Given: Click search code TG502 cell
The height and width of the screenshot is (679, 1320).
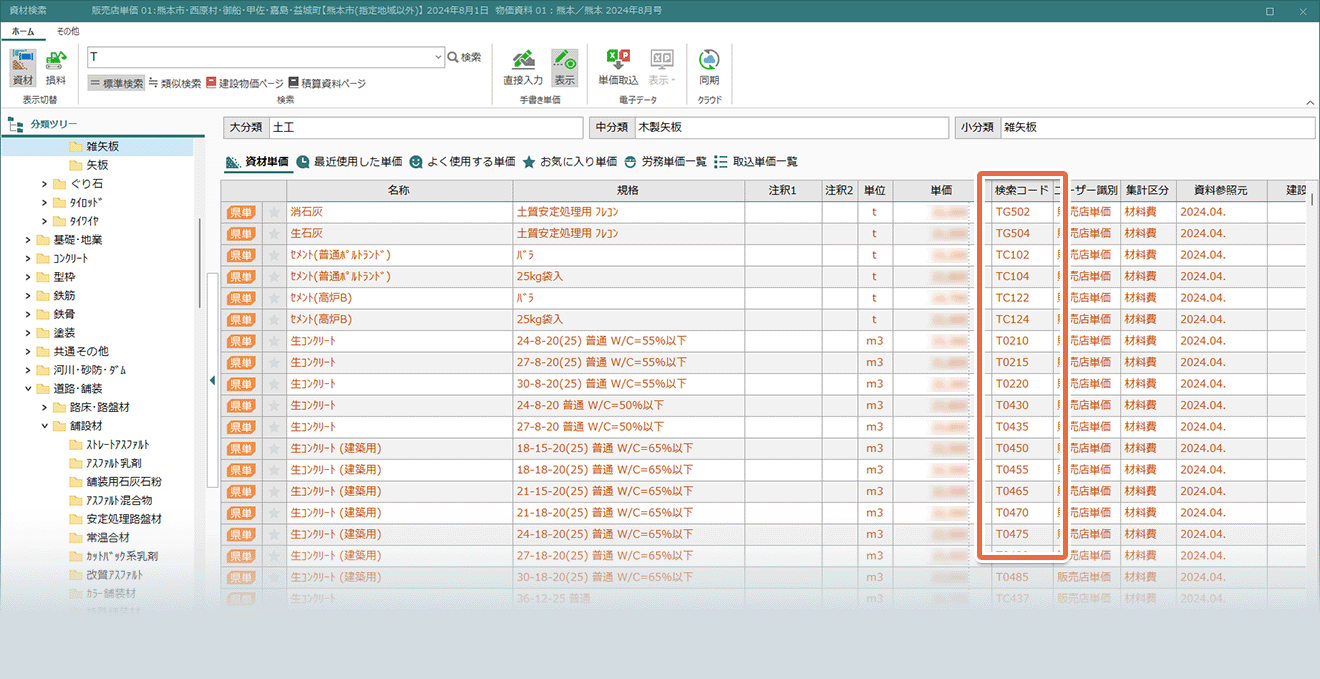Looking at the screenshot, I should 1020,213.
